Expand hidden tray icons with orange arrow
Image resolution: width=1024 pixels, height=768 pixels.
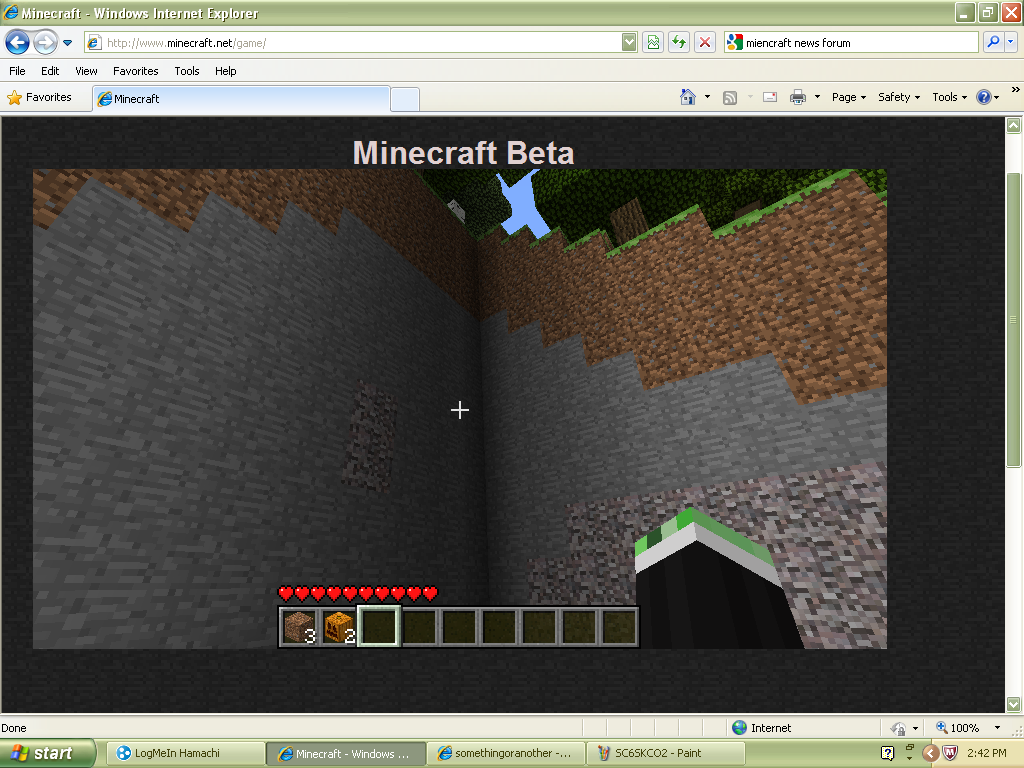(x=931, y=754)
